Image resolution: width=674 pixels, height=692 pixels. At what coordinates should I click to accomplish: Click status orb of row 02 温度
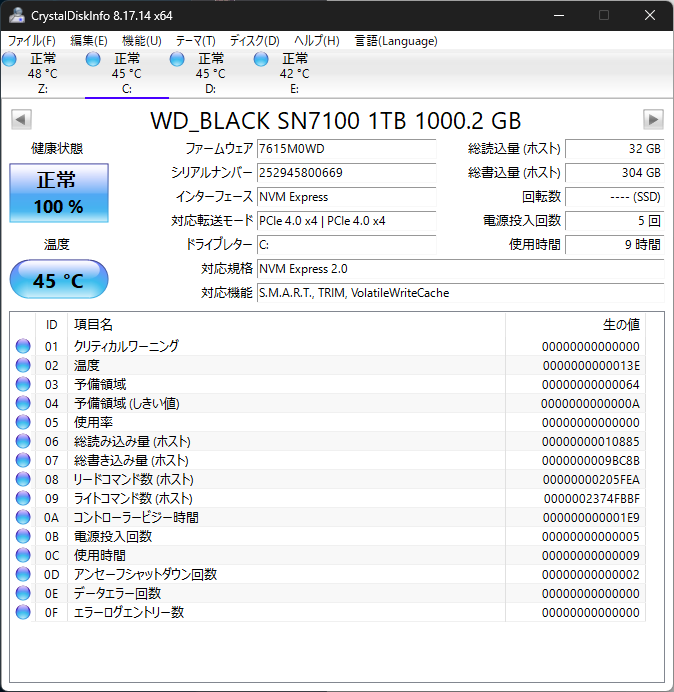23,365
